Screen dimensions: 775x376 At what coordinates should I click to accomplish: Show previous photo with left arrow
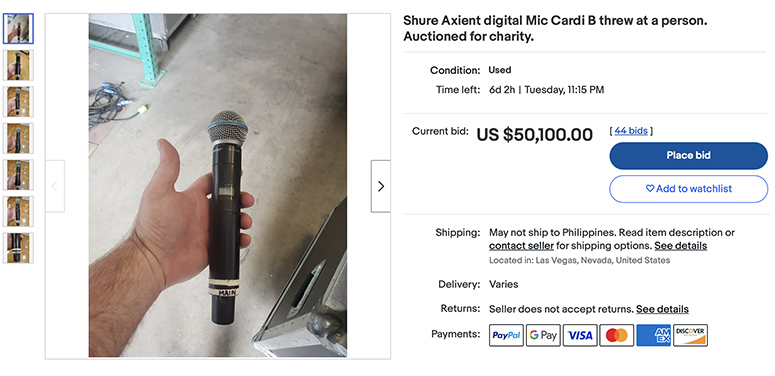(55, 186)
